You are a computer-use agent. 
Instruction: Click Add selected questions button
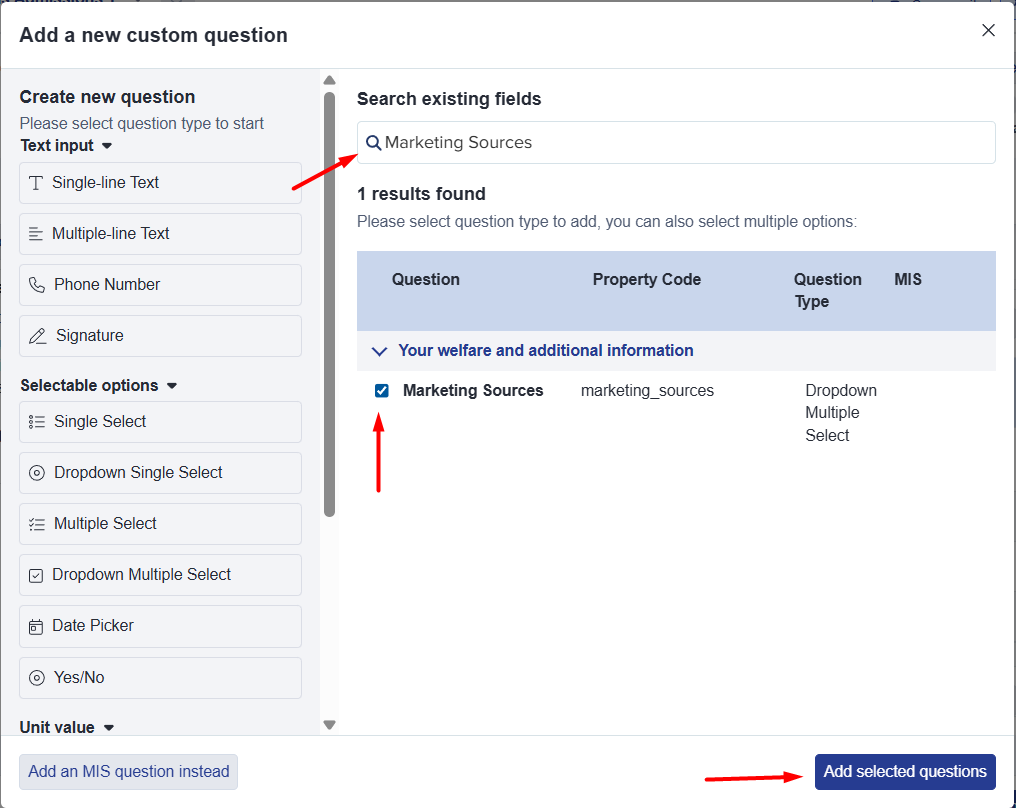tap(905, 772)
